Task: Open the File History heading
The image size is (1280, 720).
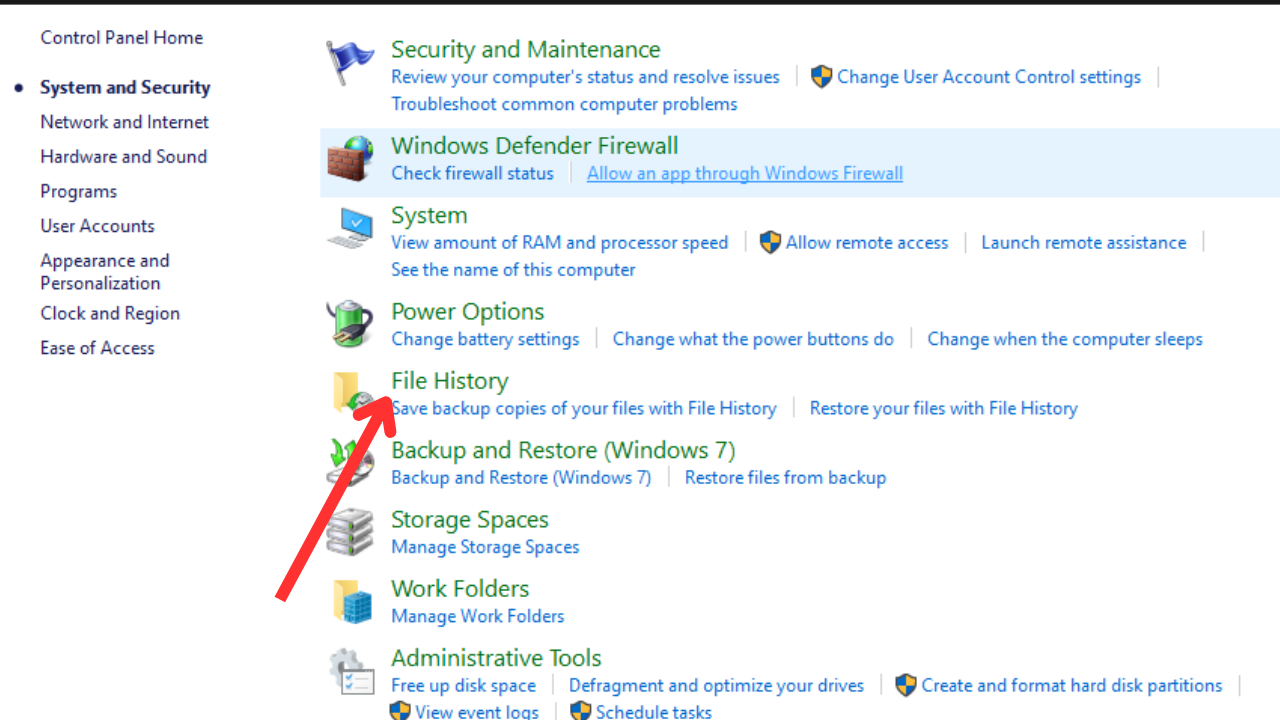Action: (x=450, y=381)
